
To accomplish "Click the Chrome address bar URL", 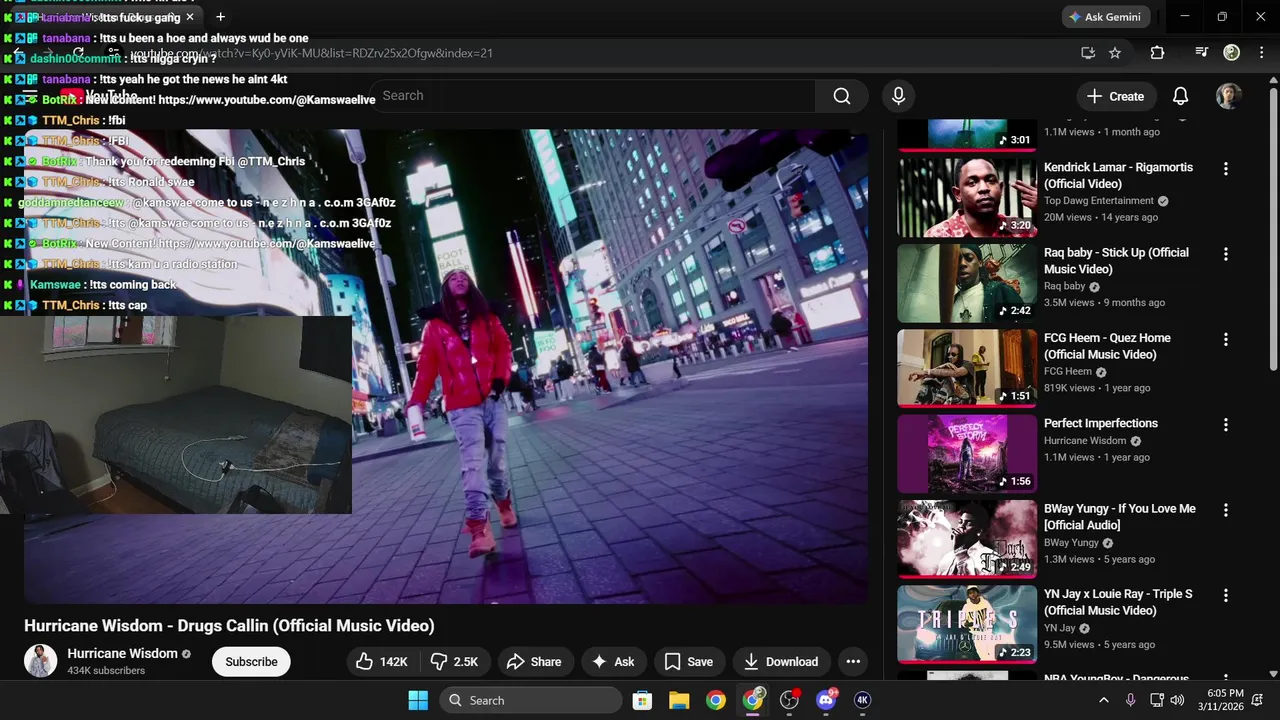I will click(311, 53).
